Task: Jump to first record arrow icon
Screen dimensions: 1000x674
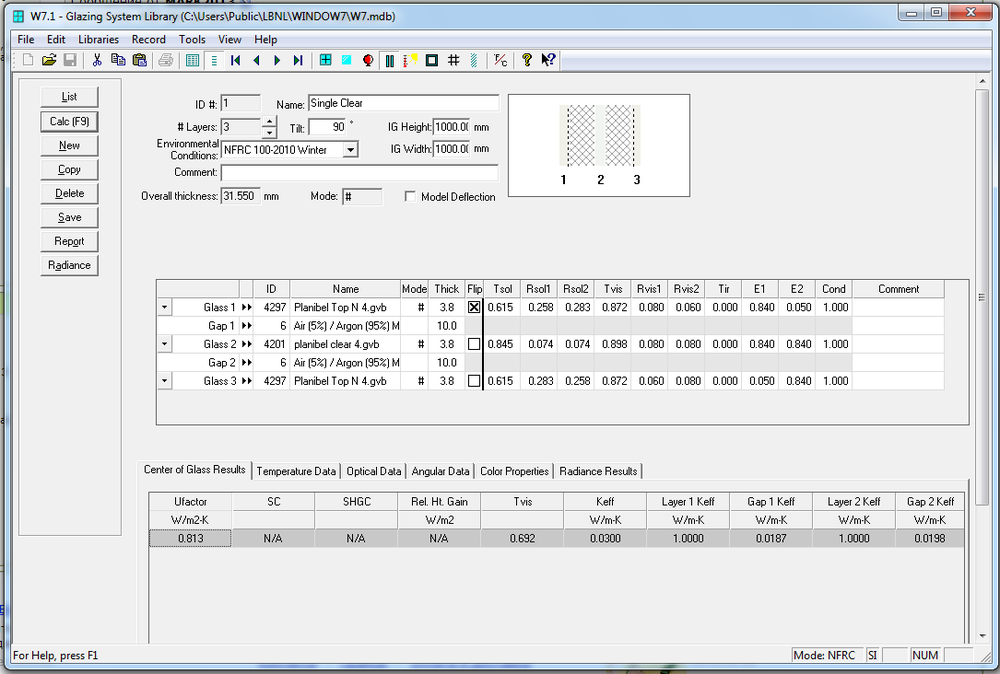Action: click(x=235, y=60)
